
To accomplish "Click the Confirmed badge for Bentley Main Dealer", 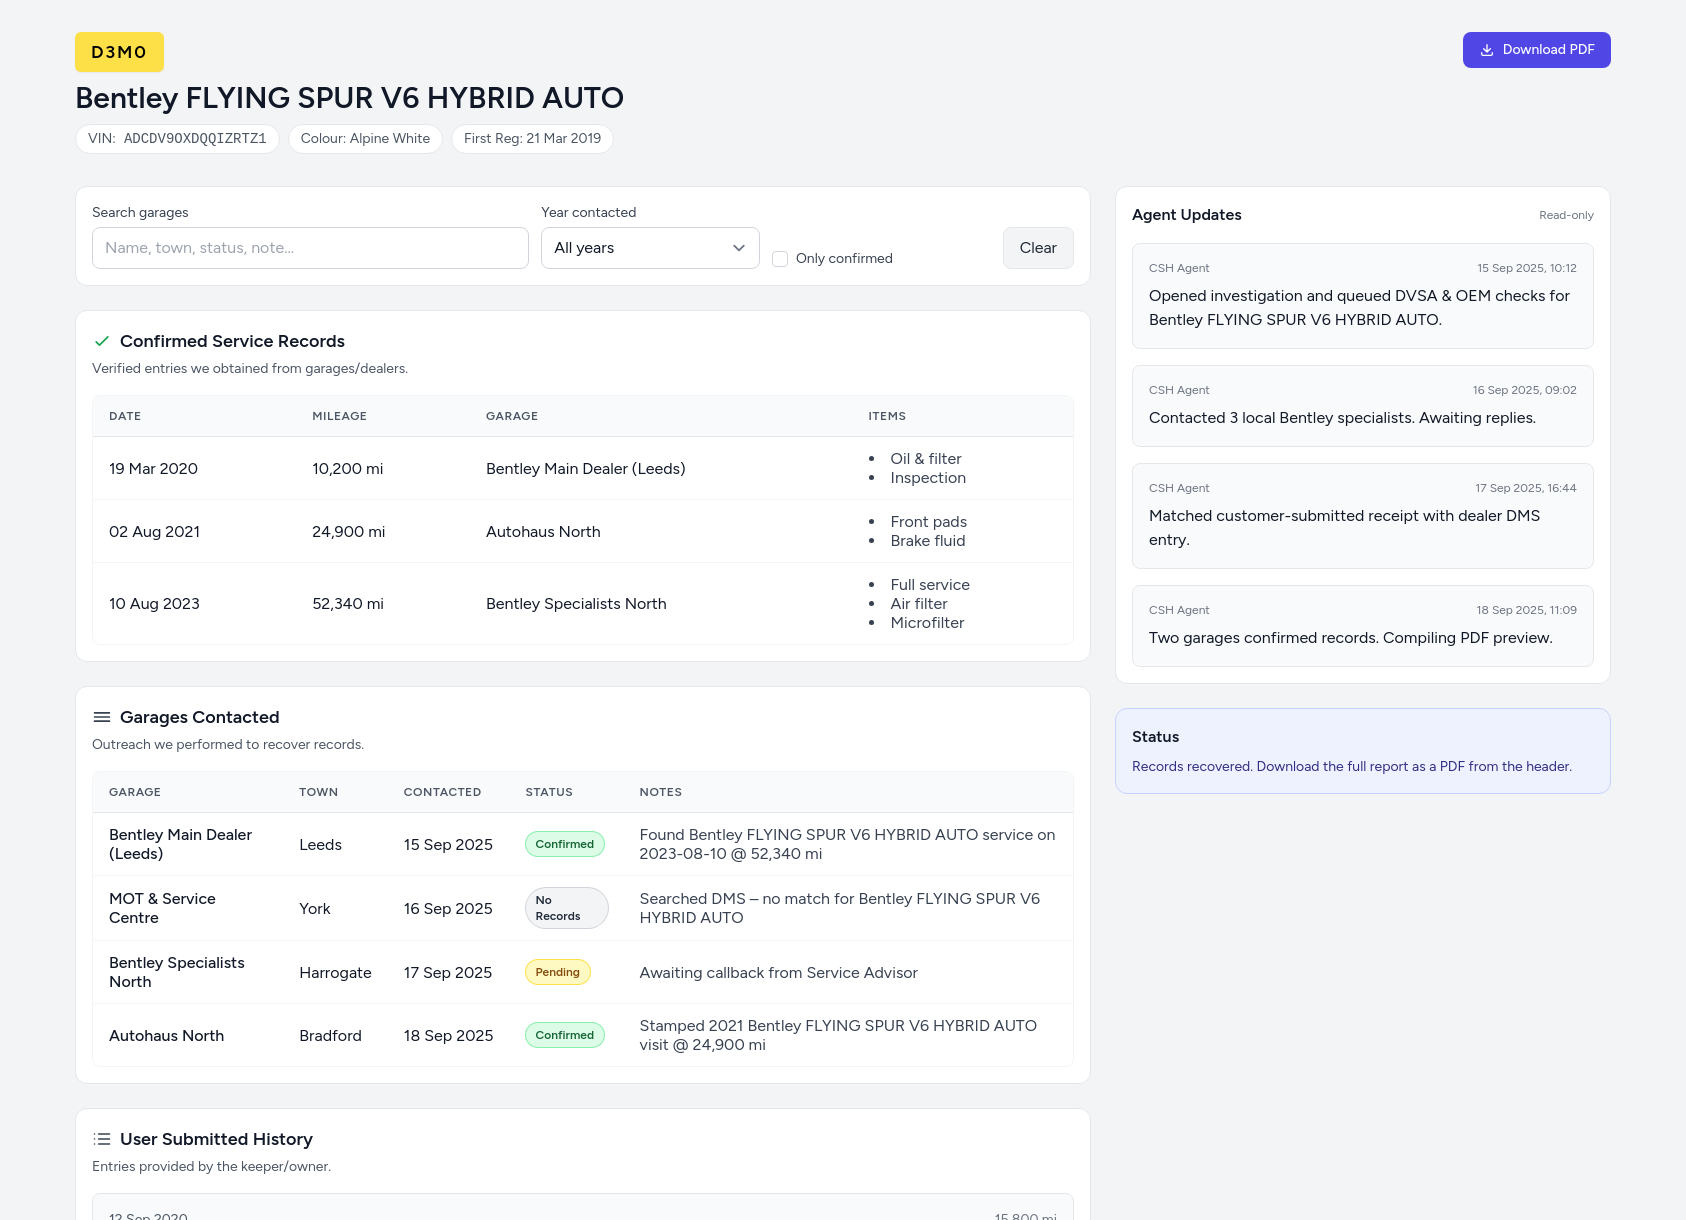I will coord(564,844).
